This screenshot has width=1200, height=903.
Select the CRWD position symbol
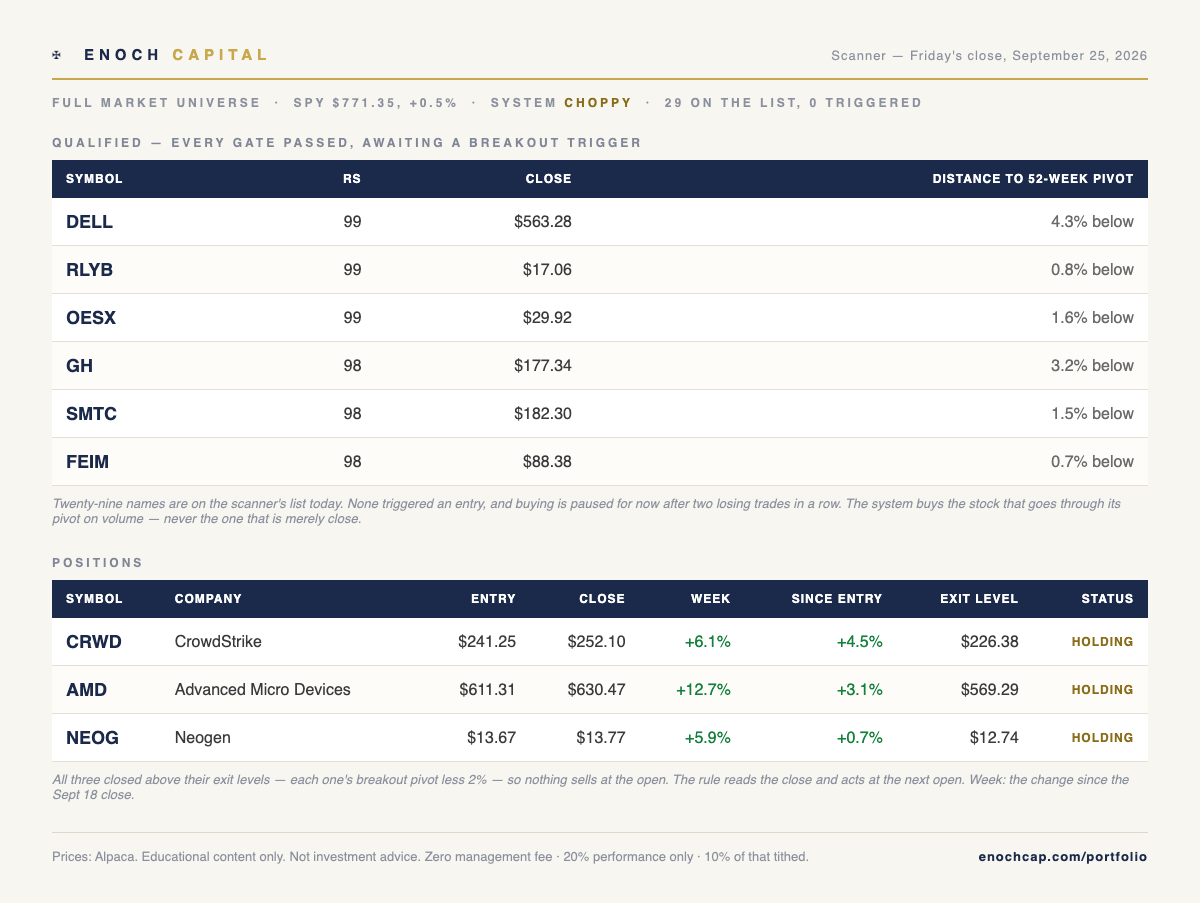click(94, 642)
